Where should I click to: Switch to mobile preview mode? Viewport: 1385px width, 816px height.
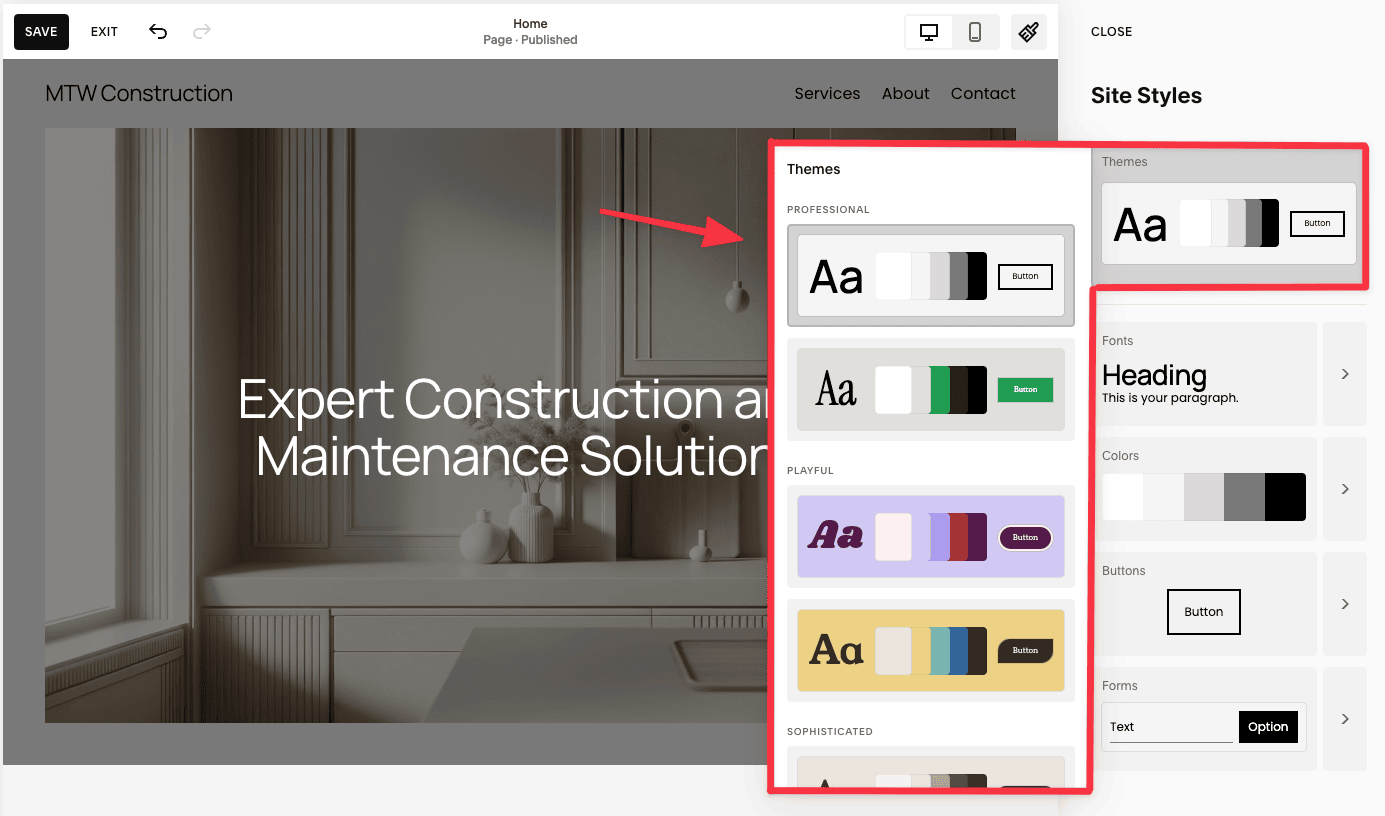click(975, 31)
